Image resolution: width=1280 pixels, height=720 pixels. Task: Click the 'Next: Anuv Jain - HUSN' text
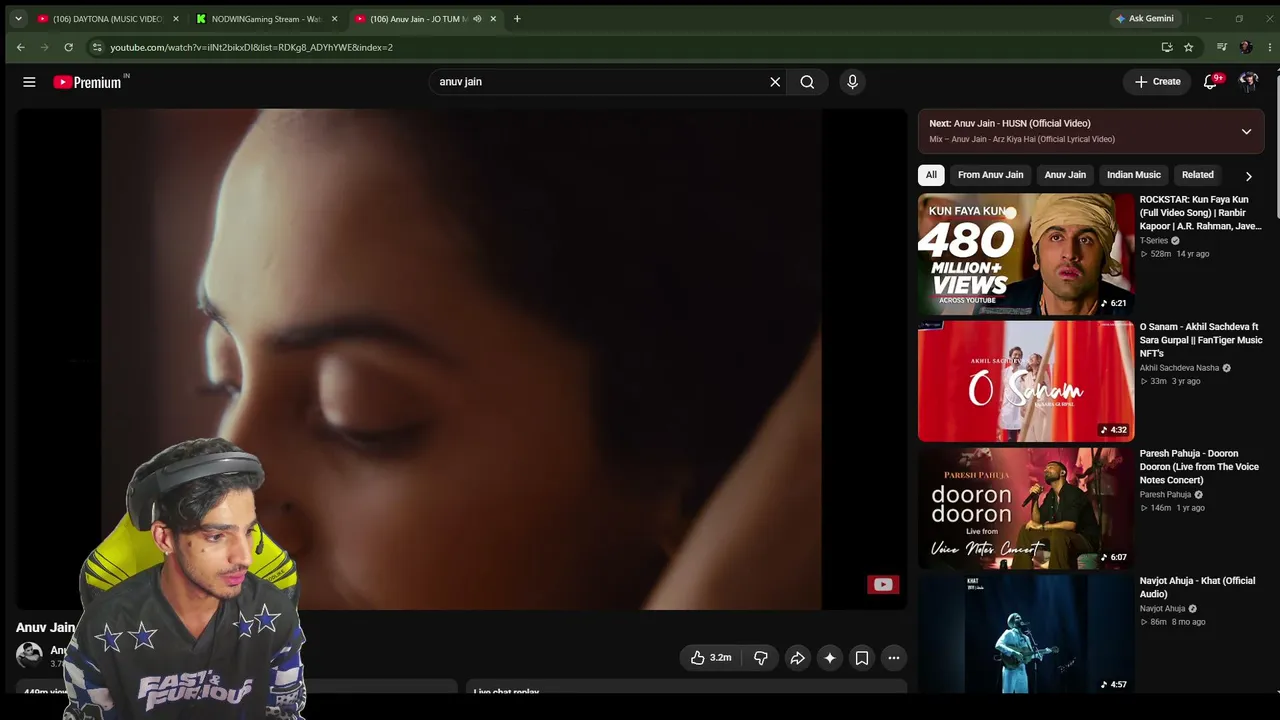[1009, 124]
